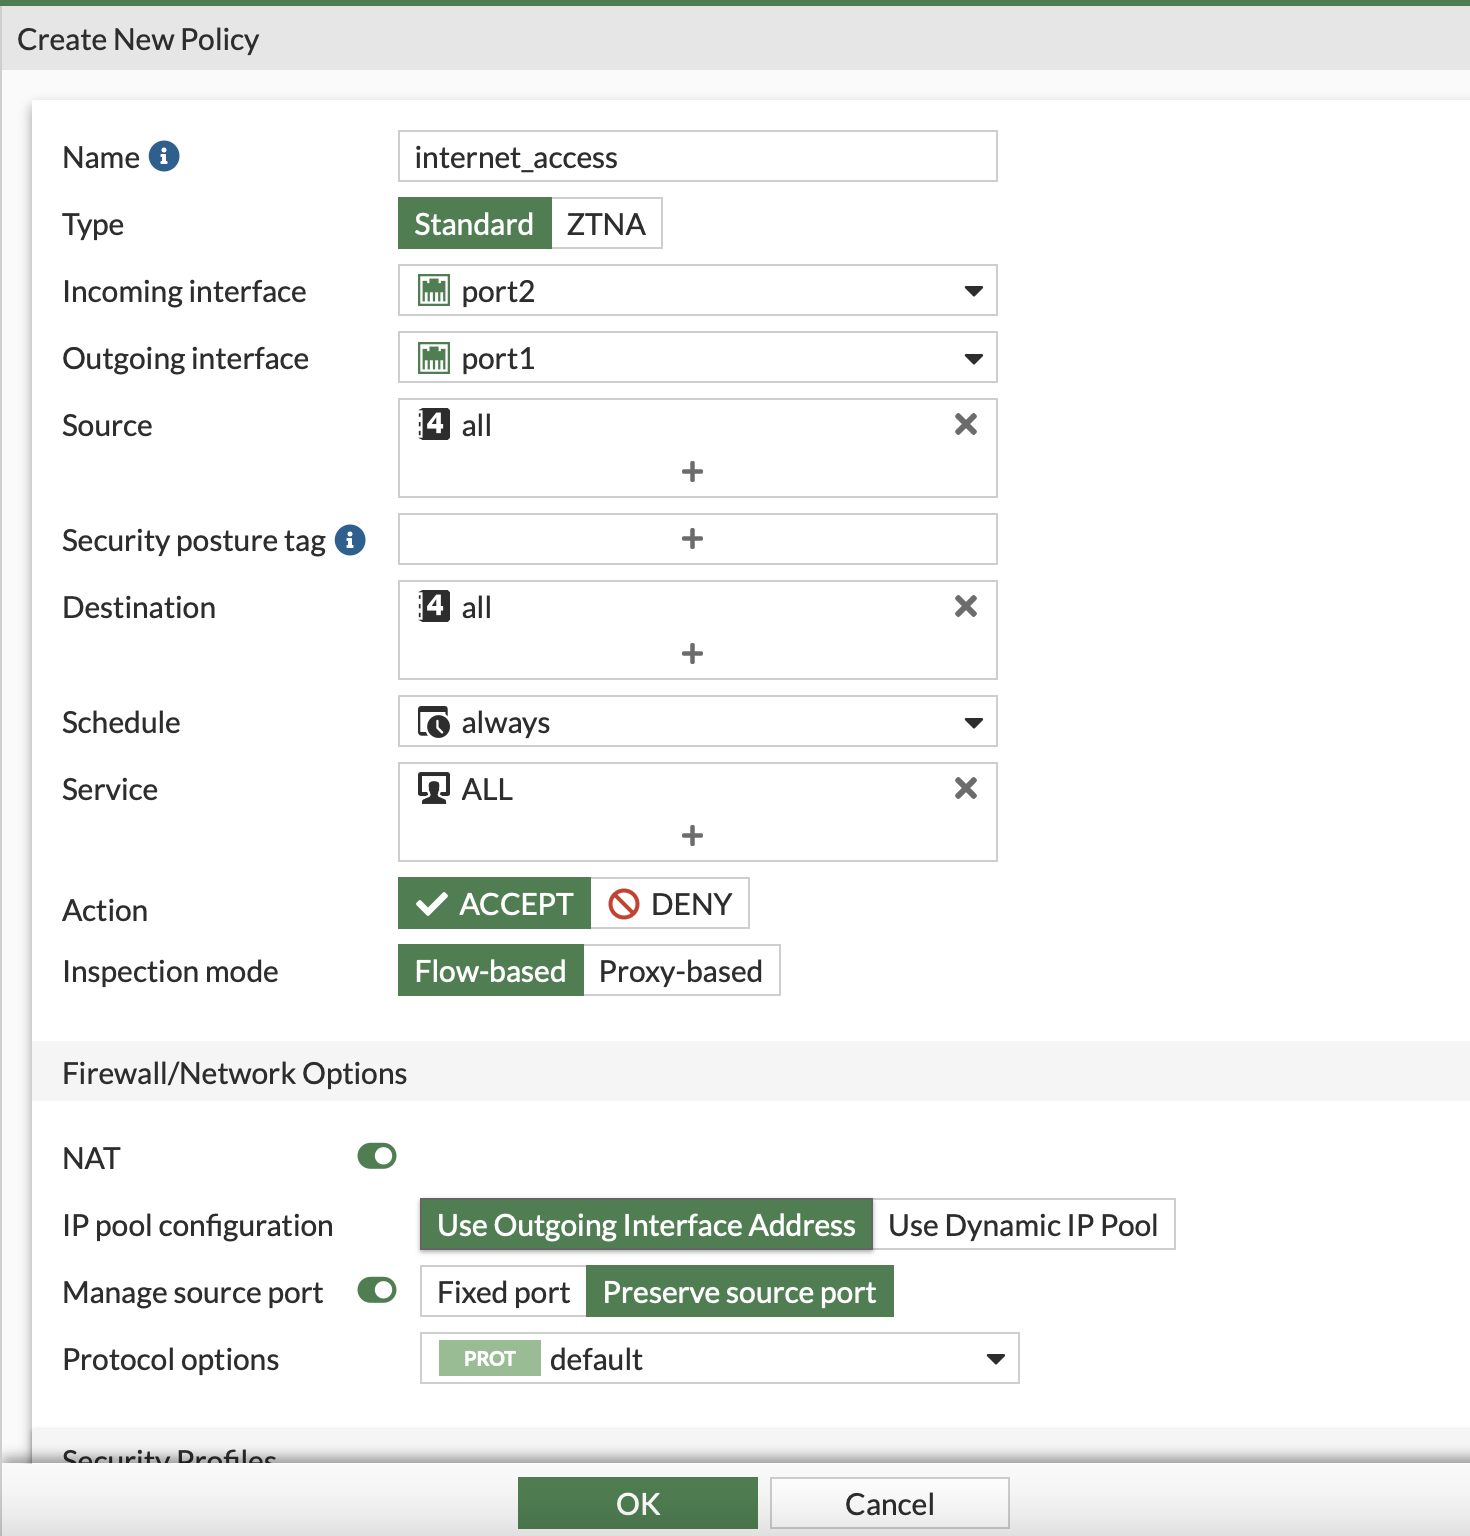The width and height of the screenshot is (1470, 1536).
Task: Remove the 'all' entry from Source
Action: click(965, 424)
